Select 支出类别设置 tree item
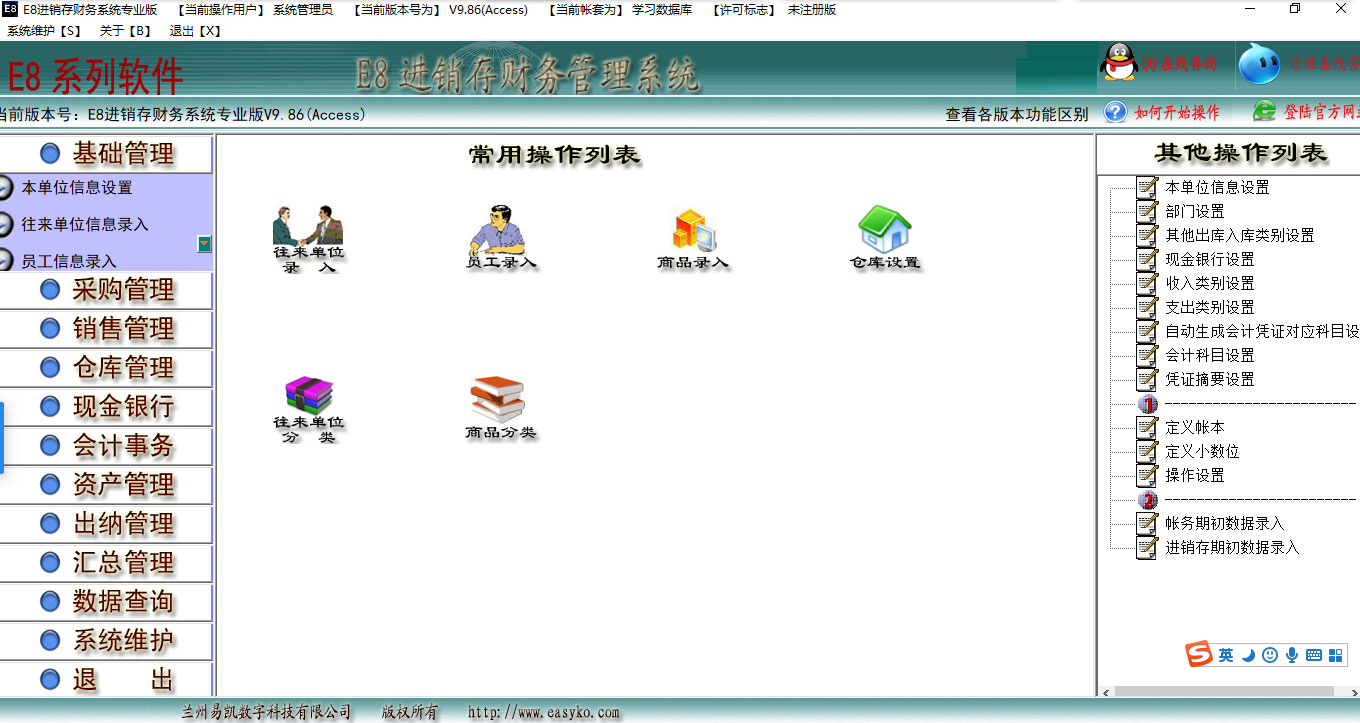 pyautogui.click(x=1210, y=307)
